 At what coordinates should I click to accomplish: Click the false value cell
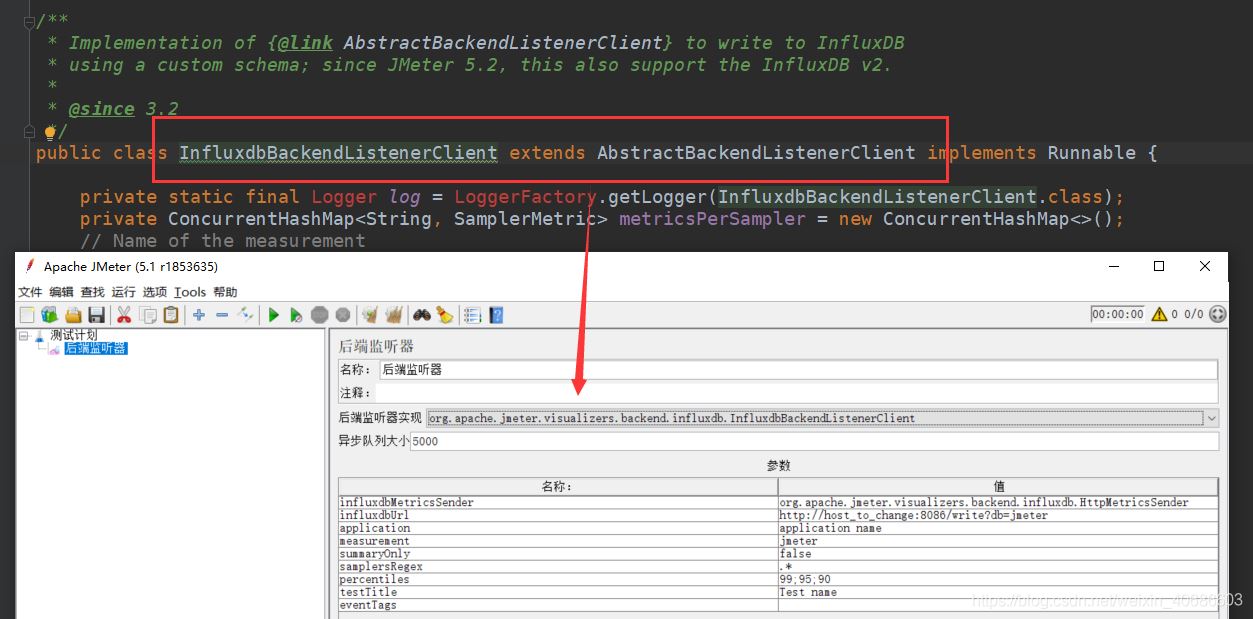(x=999, y=554)
